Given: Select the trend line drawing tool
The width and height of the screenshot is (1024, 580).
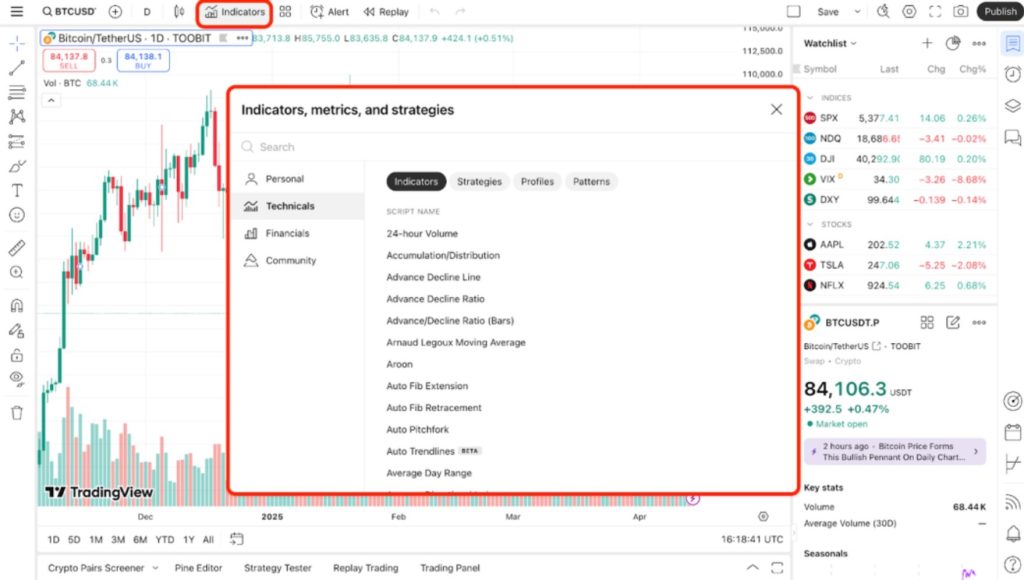Looking at the screenshot, I should 17,68.
